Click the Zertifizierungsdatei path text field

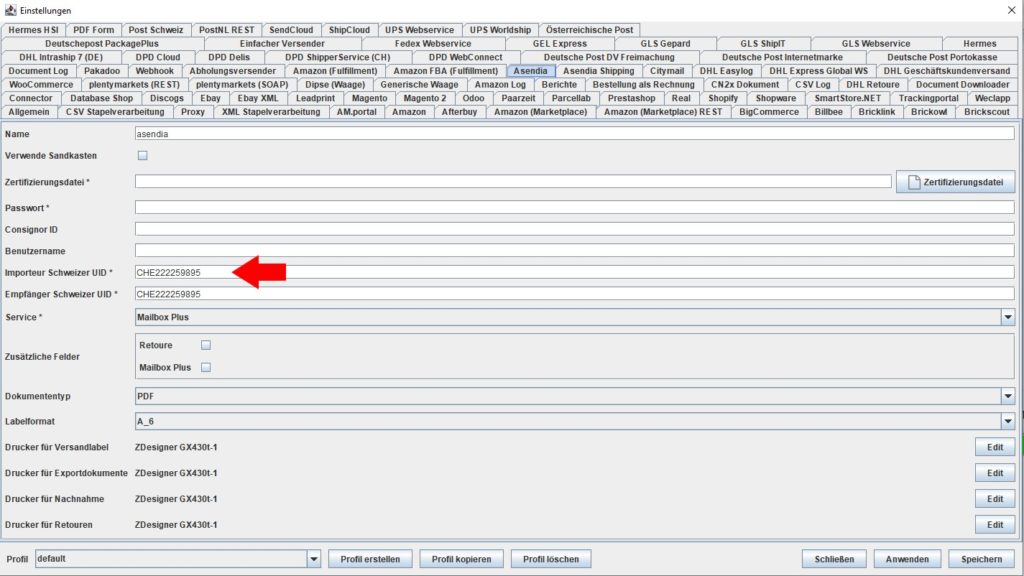(x=513, y=182)
